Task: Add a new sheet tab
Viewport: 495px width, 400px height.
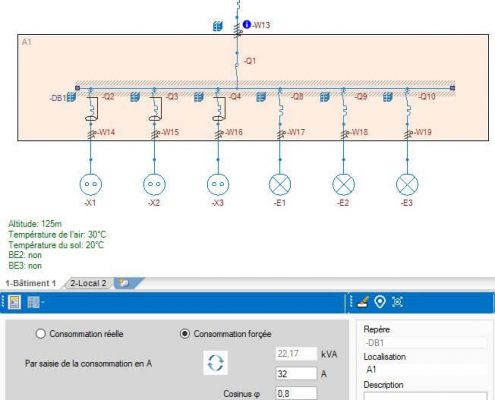Action: [125, 283]
